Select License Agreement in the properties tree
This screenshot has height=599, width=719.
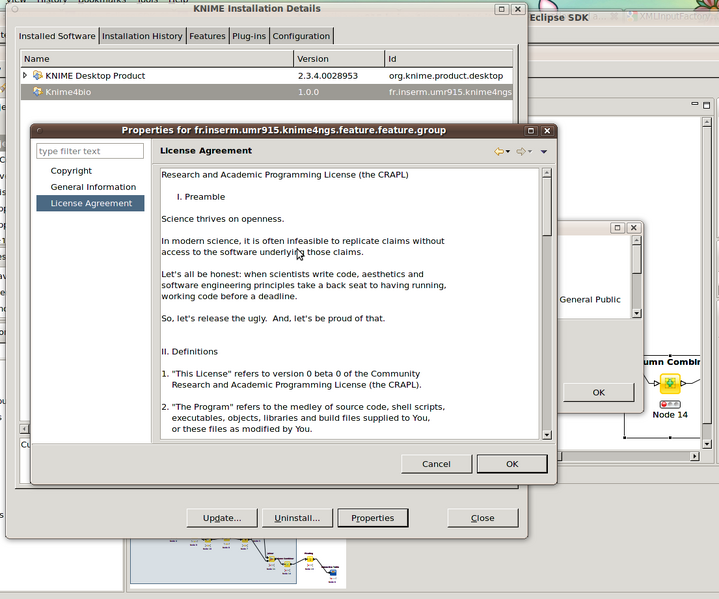click(x=91, y=203)
